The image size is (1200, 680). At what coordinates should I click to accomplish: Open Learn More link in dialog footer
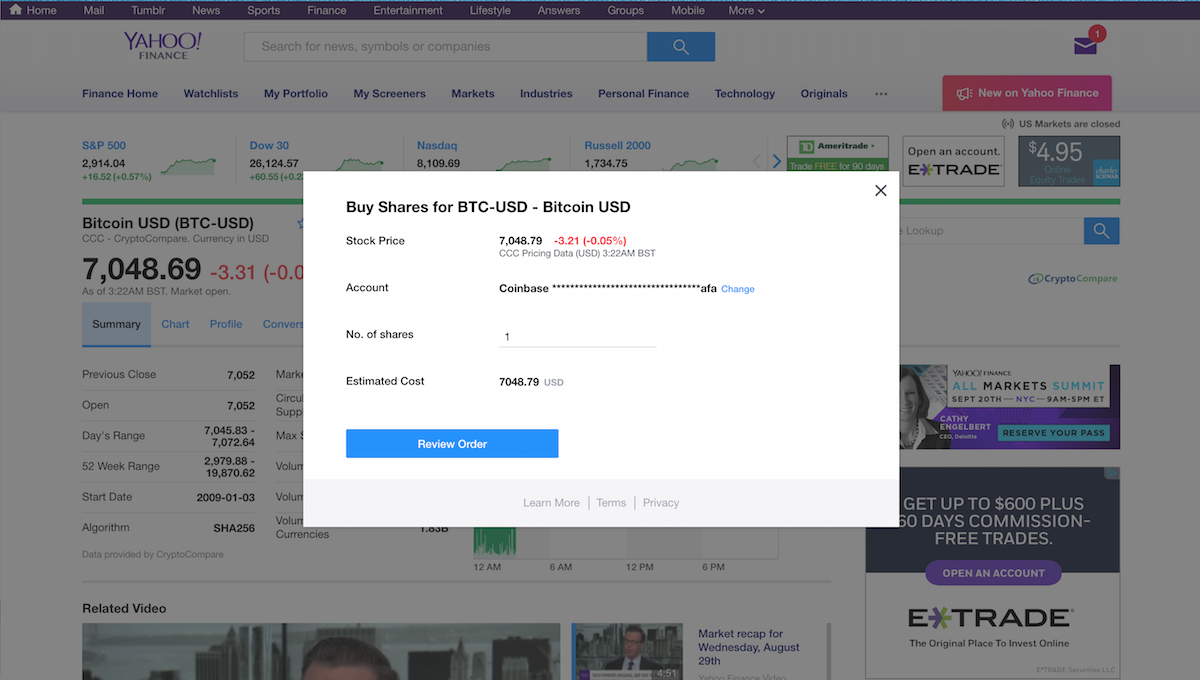pos(551,503)
